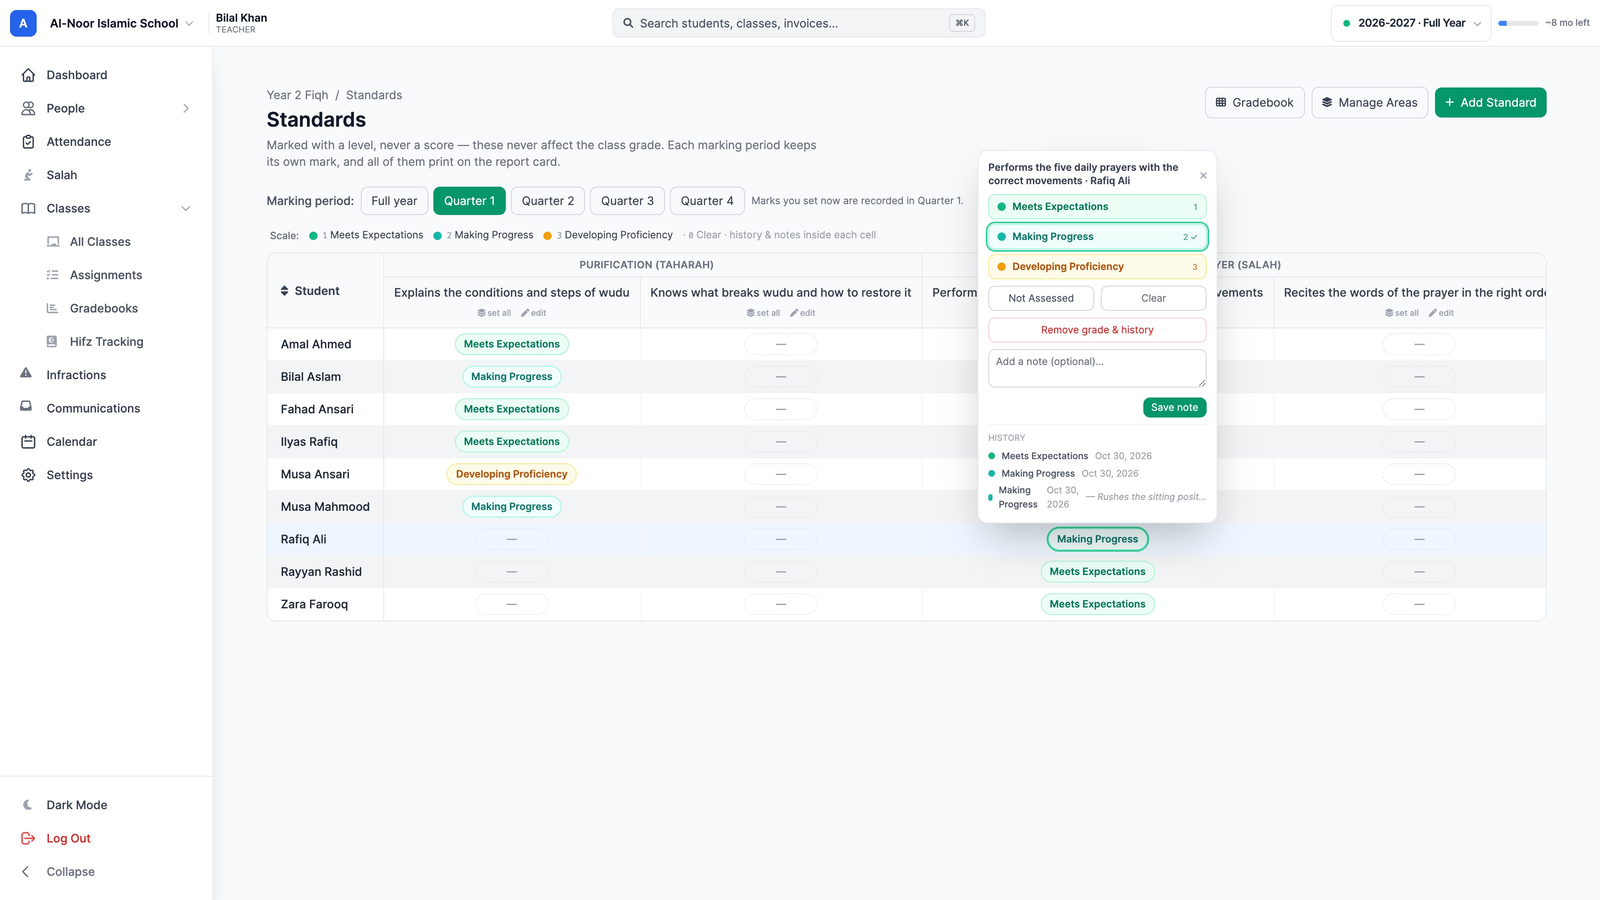1600x900 pixels.
Task: Select Developing Proficiency option in popup
Action: 1097,267
